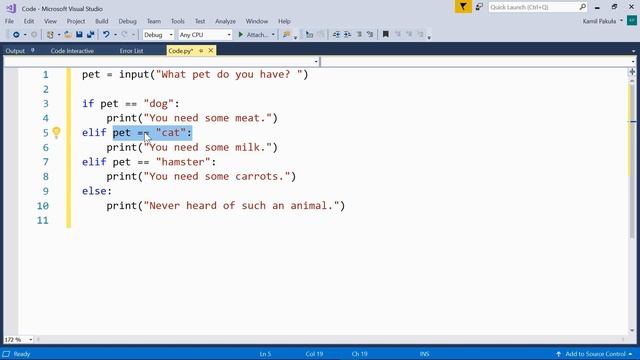Open the Debug menu
The height and width of the screenshot is (360, 640).
(x=127, y=21)
